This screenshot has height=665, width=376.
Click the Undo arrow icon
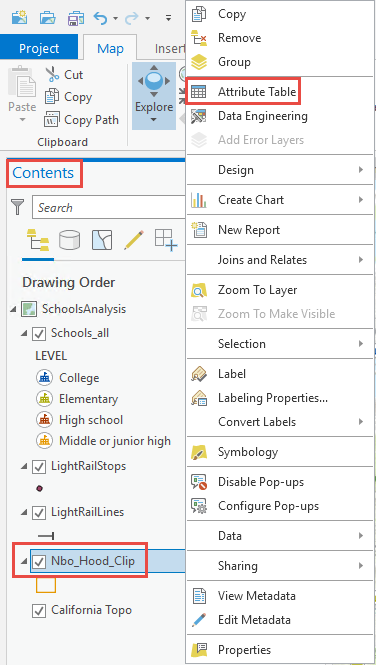(100, 17)
